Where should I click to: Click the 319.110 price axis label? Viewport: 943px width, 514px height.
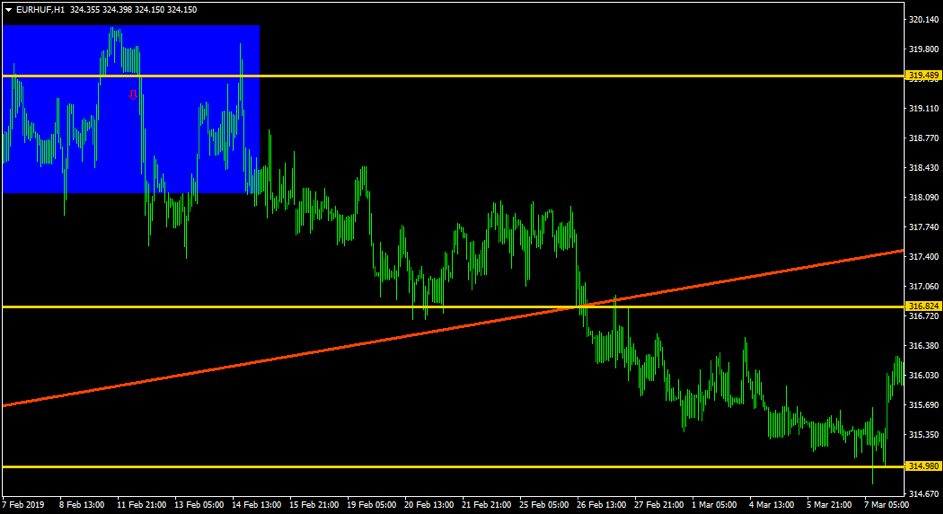924,108
